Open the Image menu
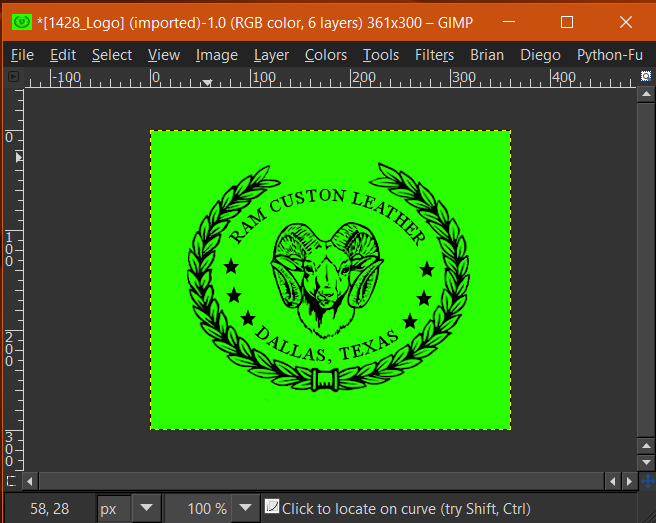Screen dimensions: 656x523 216,55
